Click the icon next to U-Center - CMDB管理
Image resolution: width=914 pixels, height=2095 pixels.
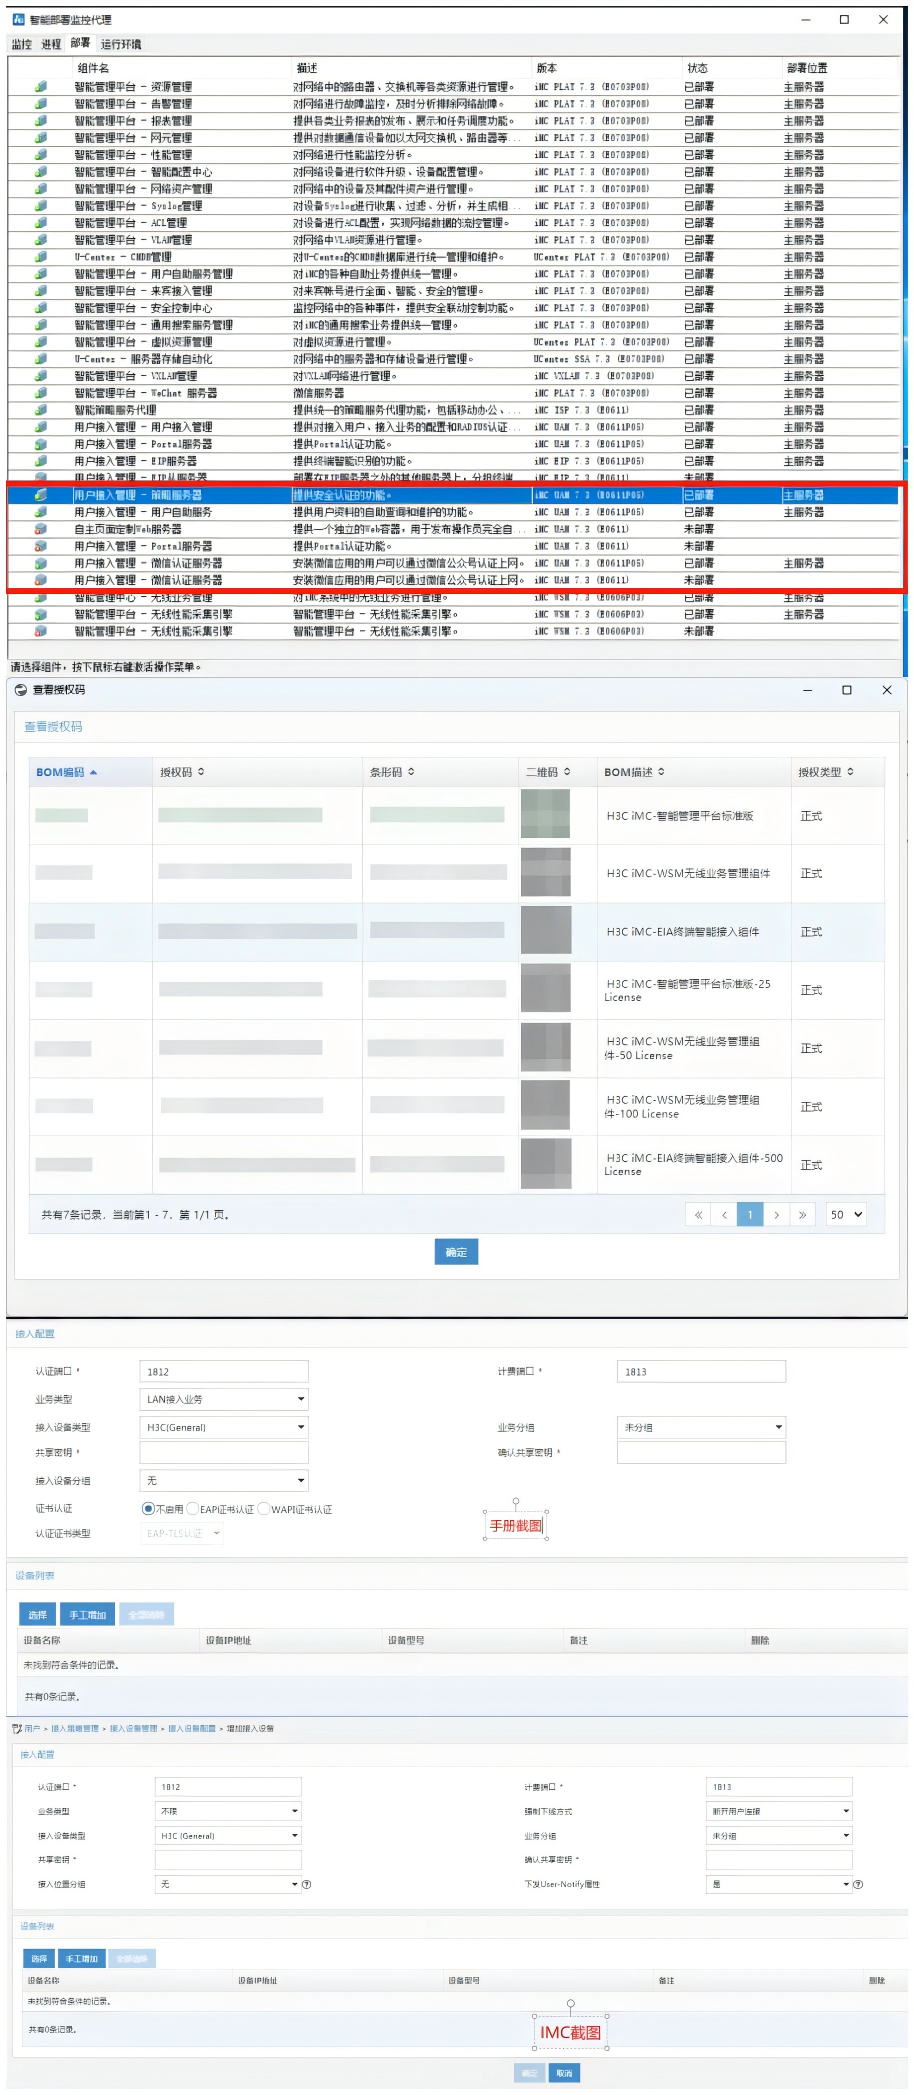click(x=41, y=257)
